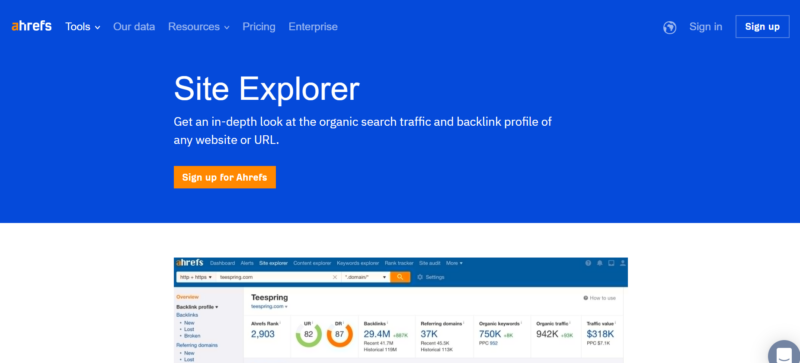Open the teespring.com dropdown under Teespring
The image size is (800, 363).
(x=269, y=306)
